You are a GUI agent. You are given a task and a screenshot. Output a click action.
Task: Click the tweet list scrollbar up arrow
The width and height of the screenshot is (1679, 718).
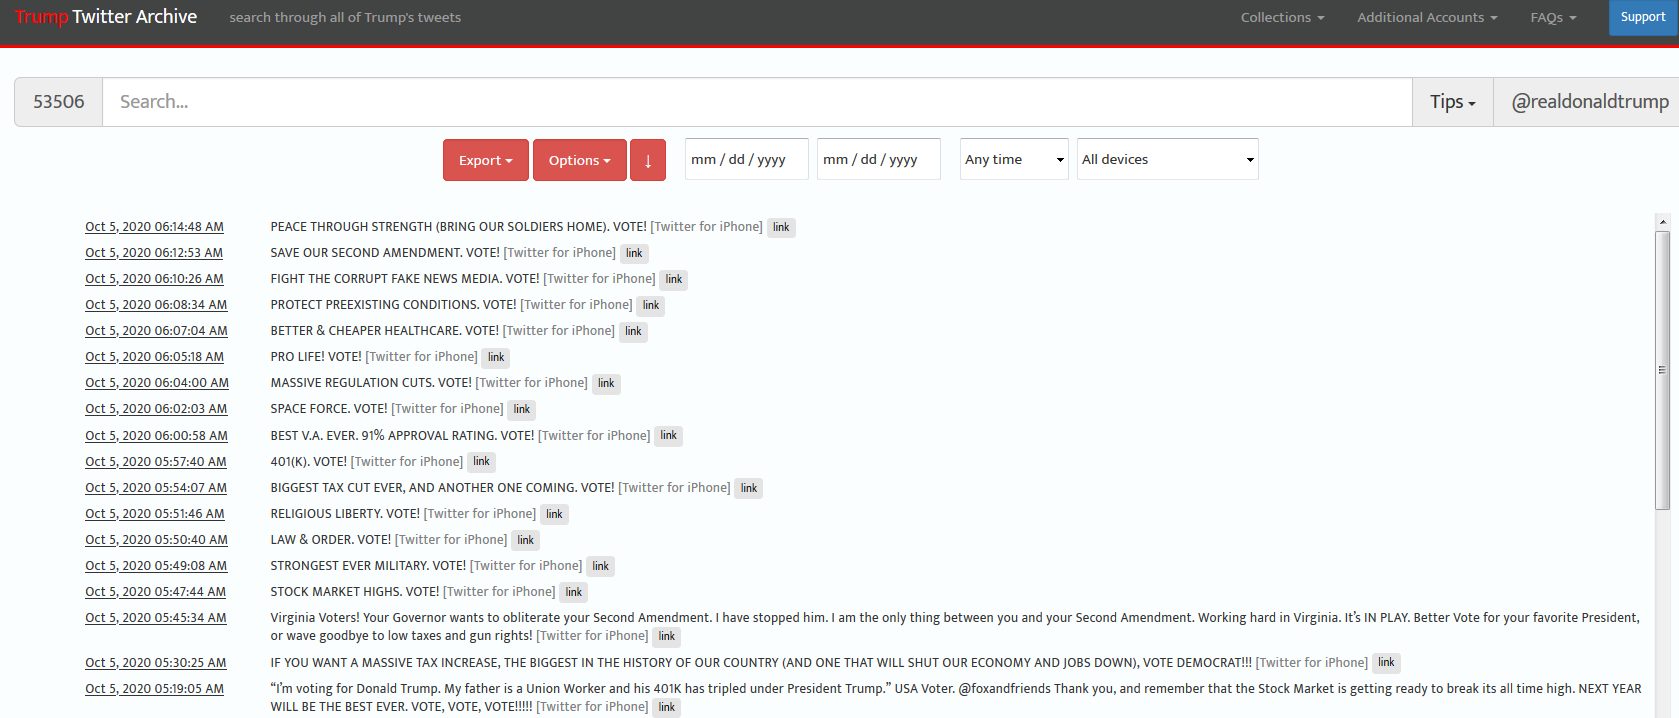click(x=1662, y=222)
